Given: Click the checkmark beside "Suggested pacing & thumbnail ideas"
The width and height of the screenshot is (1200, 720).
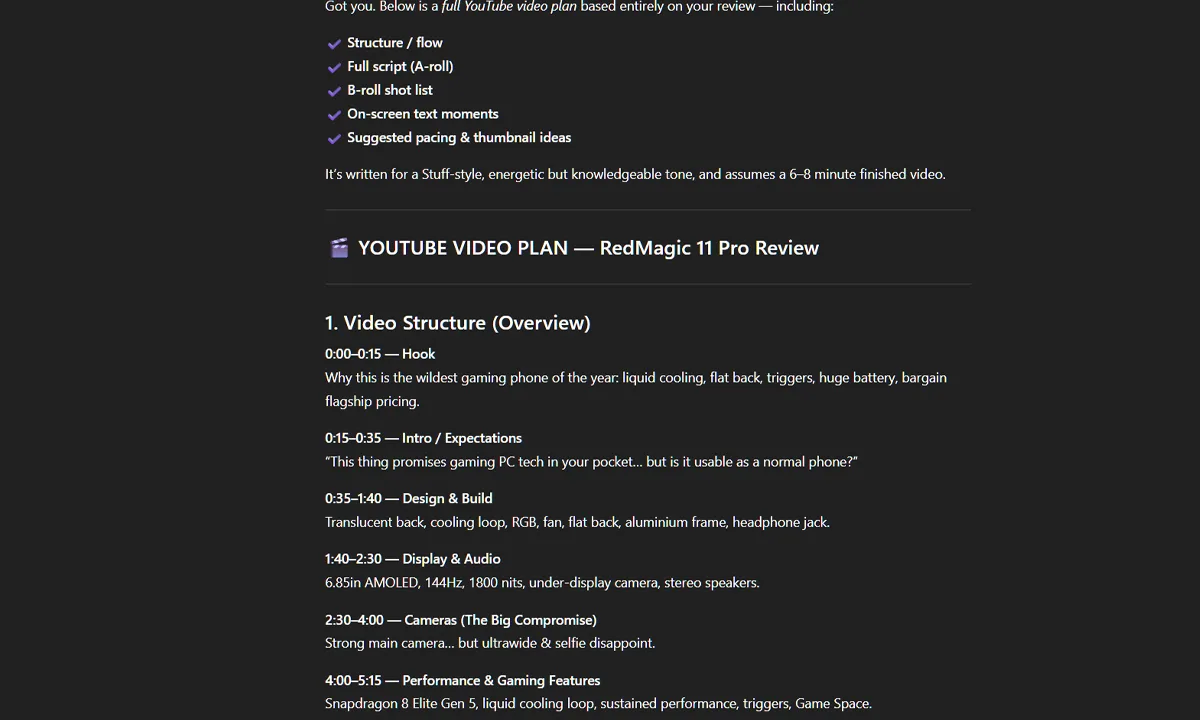Looking at the screenshot, I should [334, 138].
